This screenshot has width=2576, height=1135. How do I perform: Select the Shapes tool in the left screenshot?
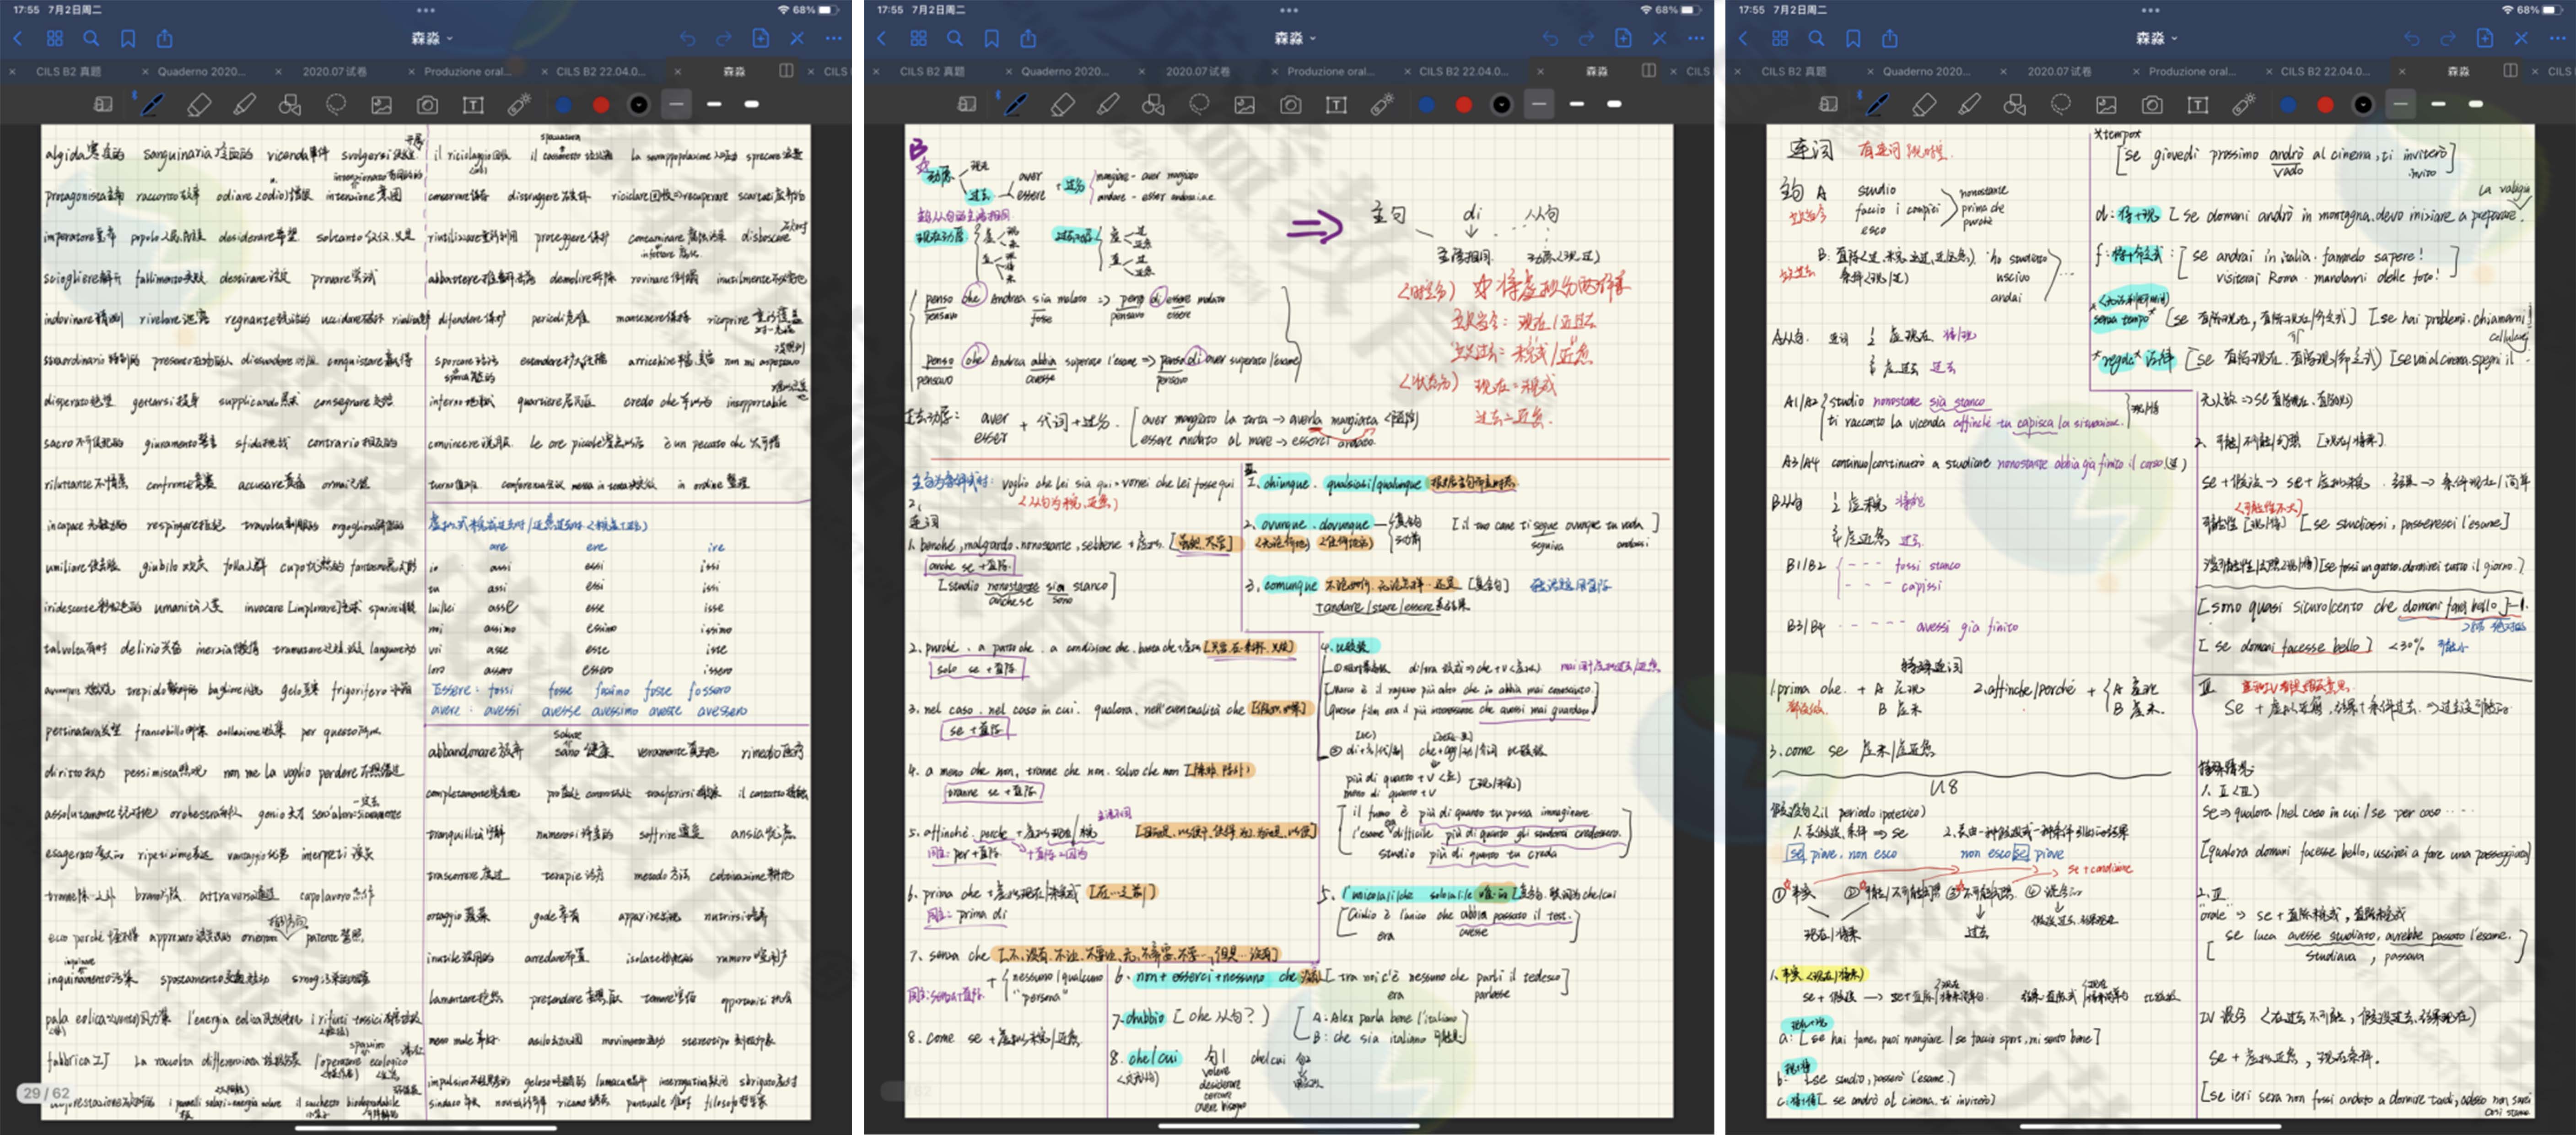(290, 104)
